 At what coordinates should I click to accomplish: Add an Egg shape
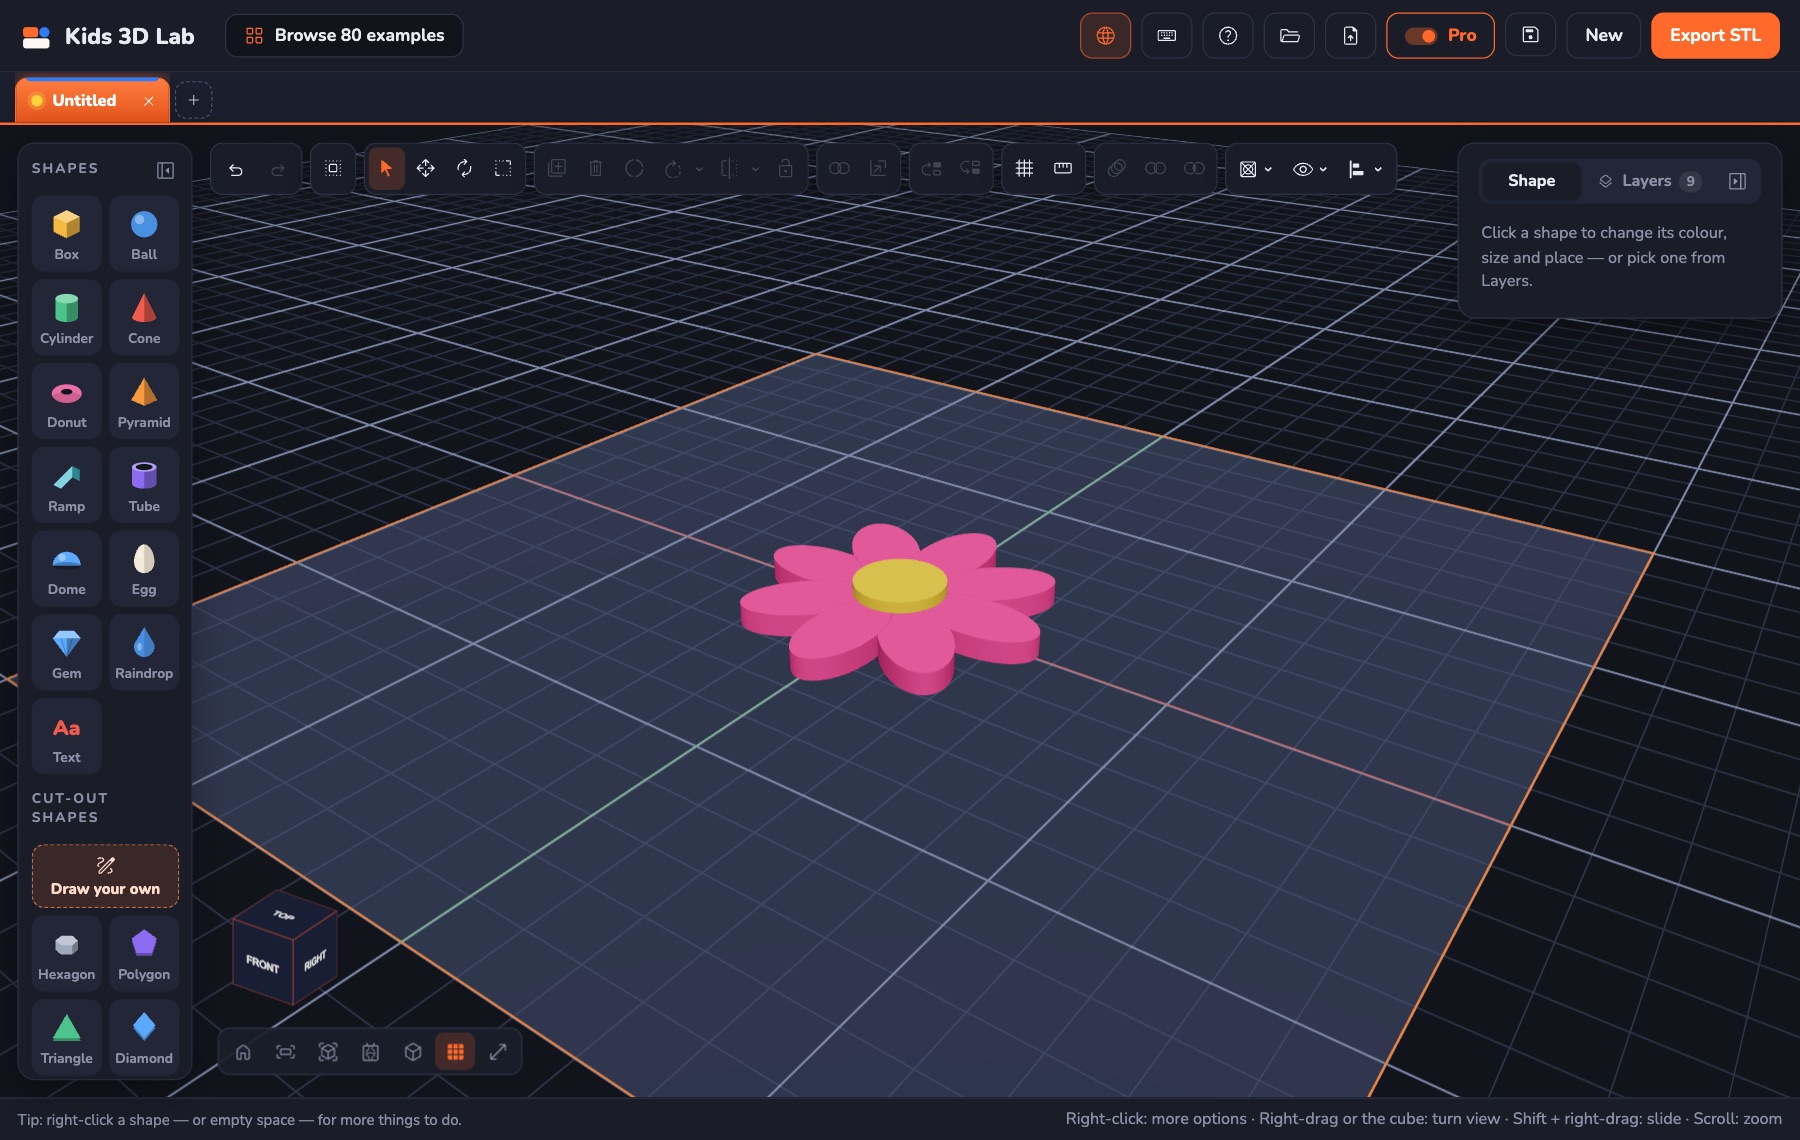pyautogui.click(x=144, y=569)
